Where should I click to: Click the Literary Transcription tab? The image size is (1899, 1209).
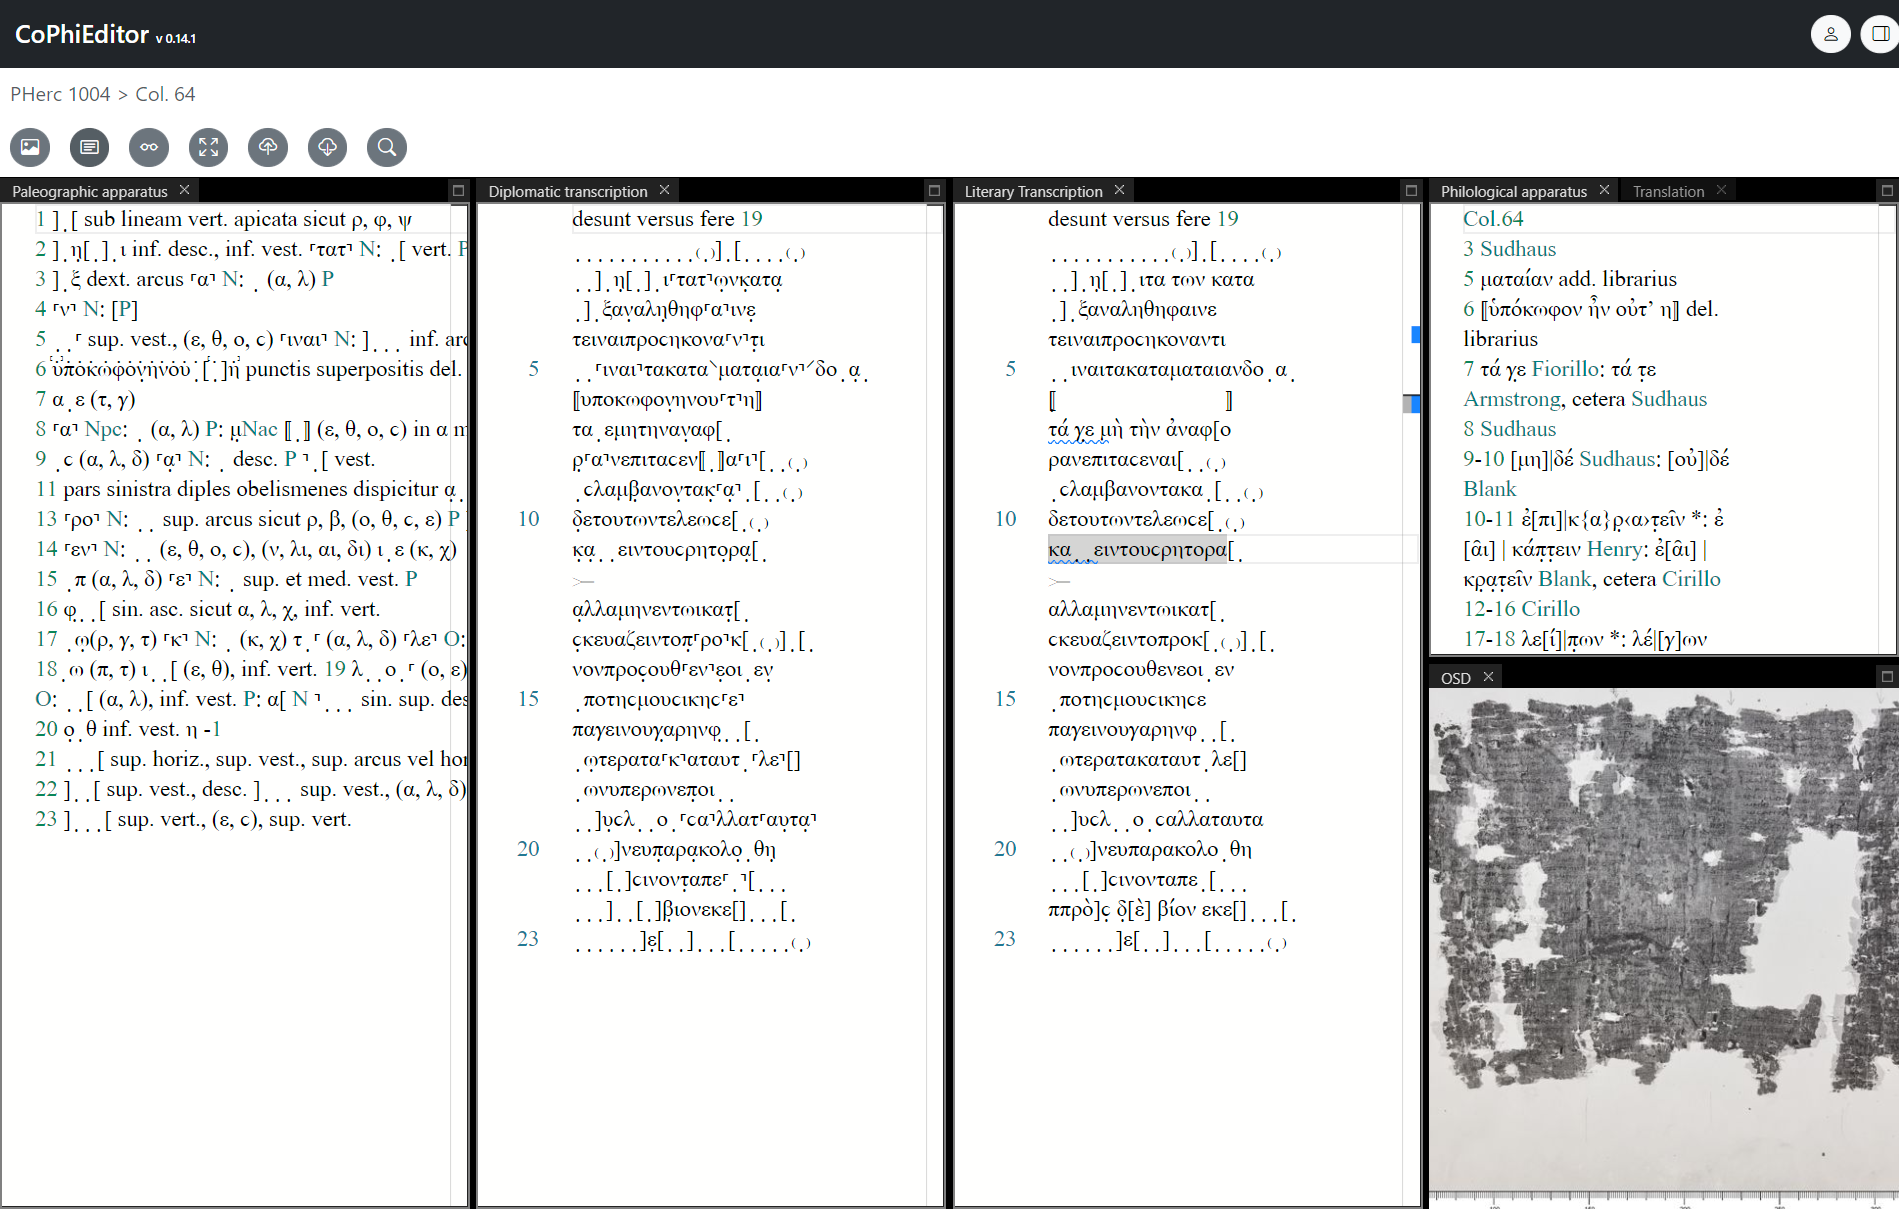1035,191
